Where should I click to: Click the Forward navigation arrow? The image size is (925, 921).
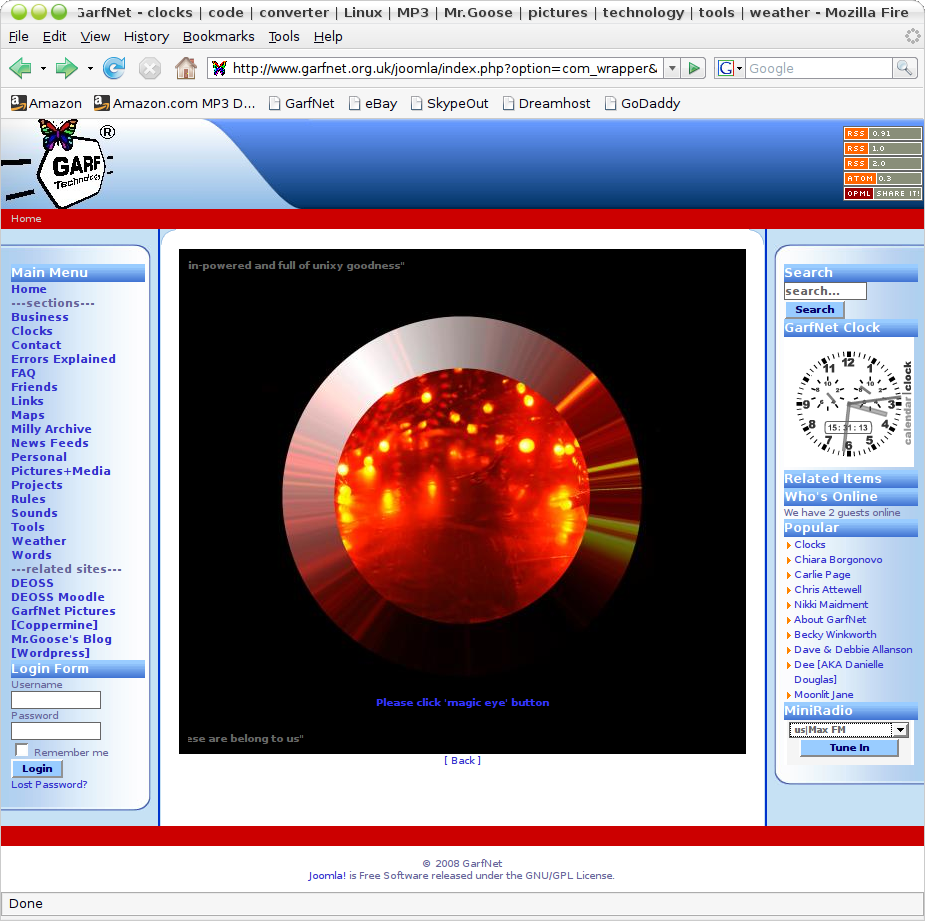coord(66,68)
